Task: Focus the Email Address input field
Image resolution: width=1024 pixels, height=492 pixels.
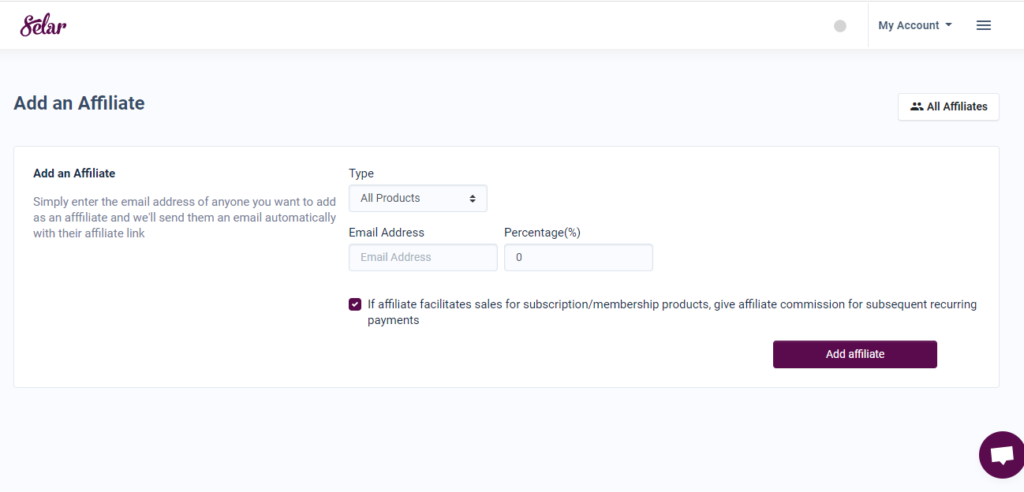Action: [423, 257]
